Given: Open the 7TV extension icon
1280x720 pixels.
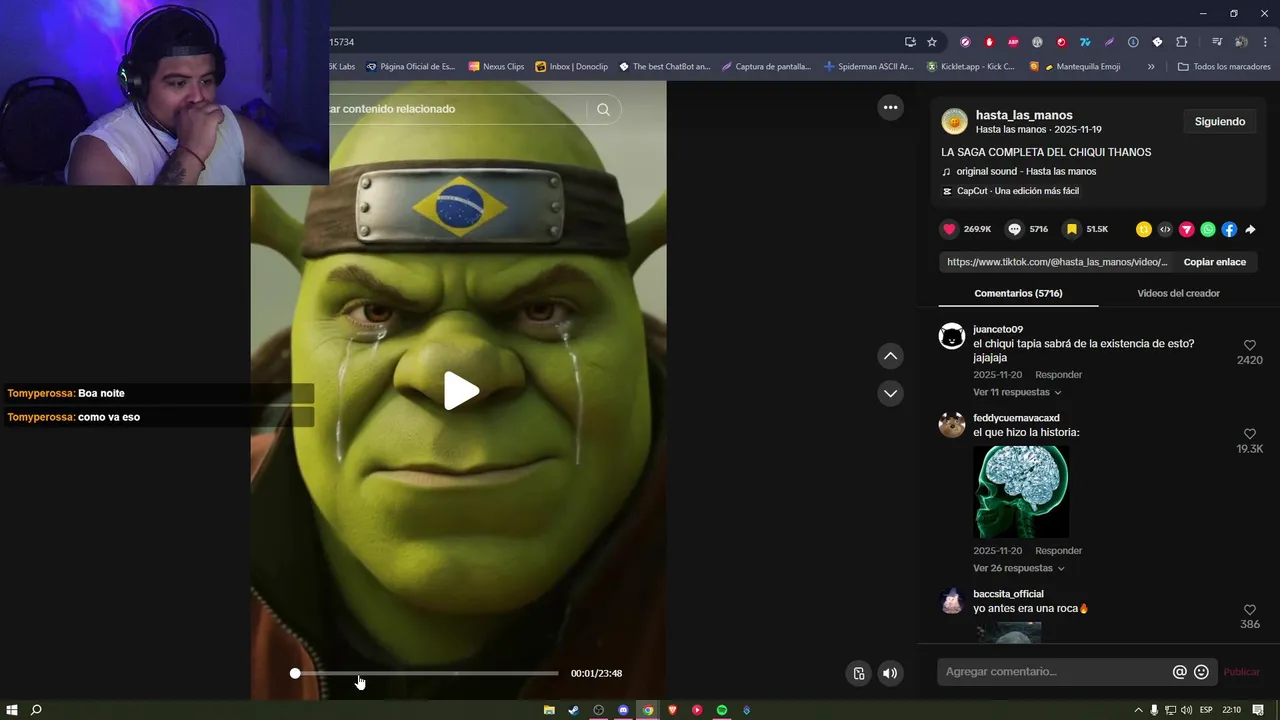Looking at the screenshot, I should (x=1085, y=42).
